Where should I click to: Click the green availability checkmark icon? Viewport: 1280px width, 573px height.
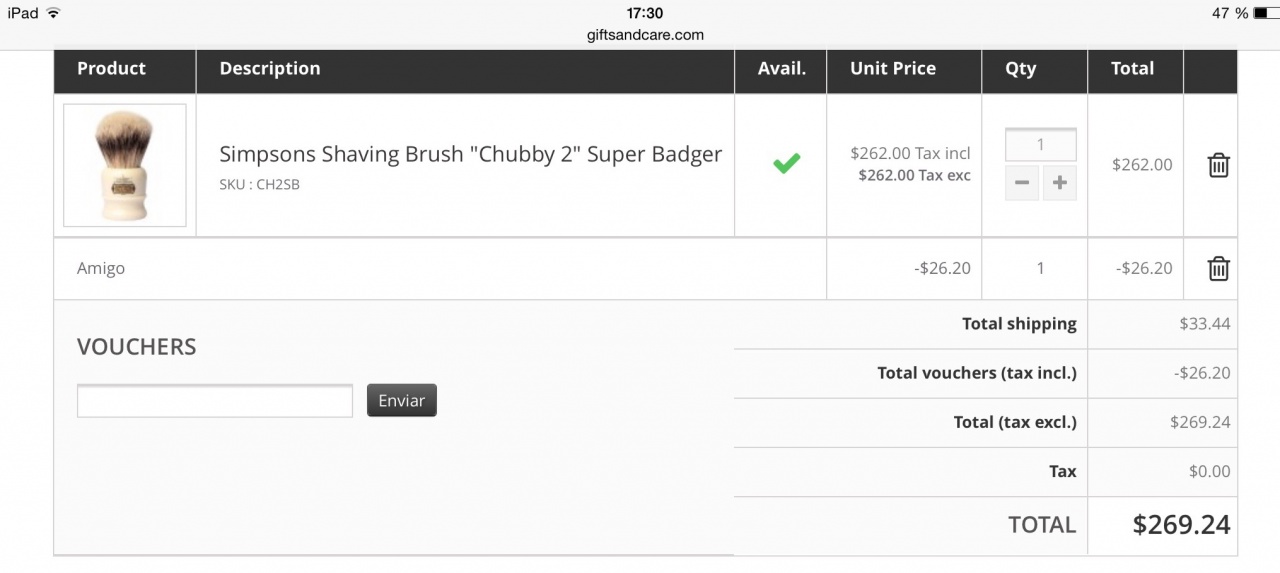coord(787,163)
